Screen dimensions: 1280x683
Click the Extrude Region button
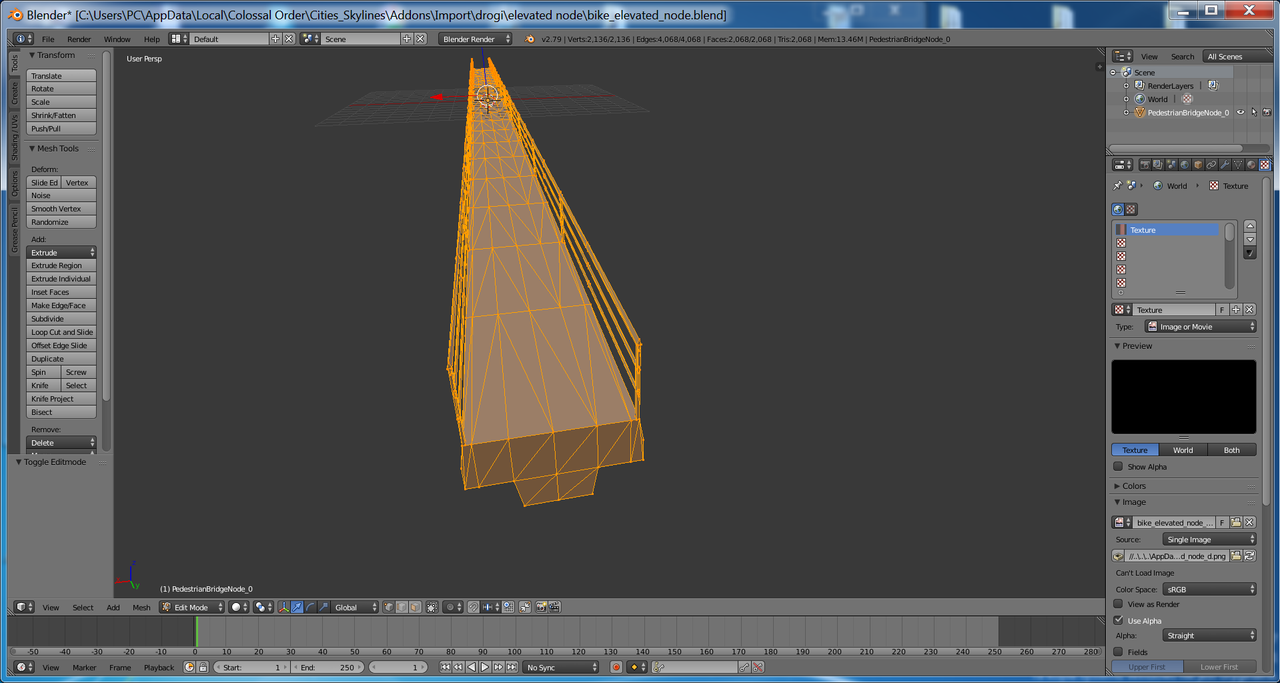61,266
